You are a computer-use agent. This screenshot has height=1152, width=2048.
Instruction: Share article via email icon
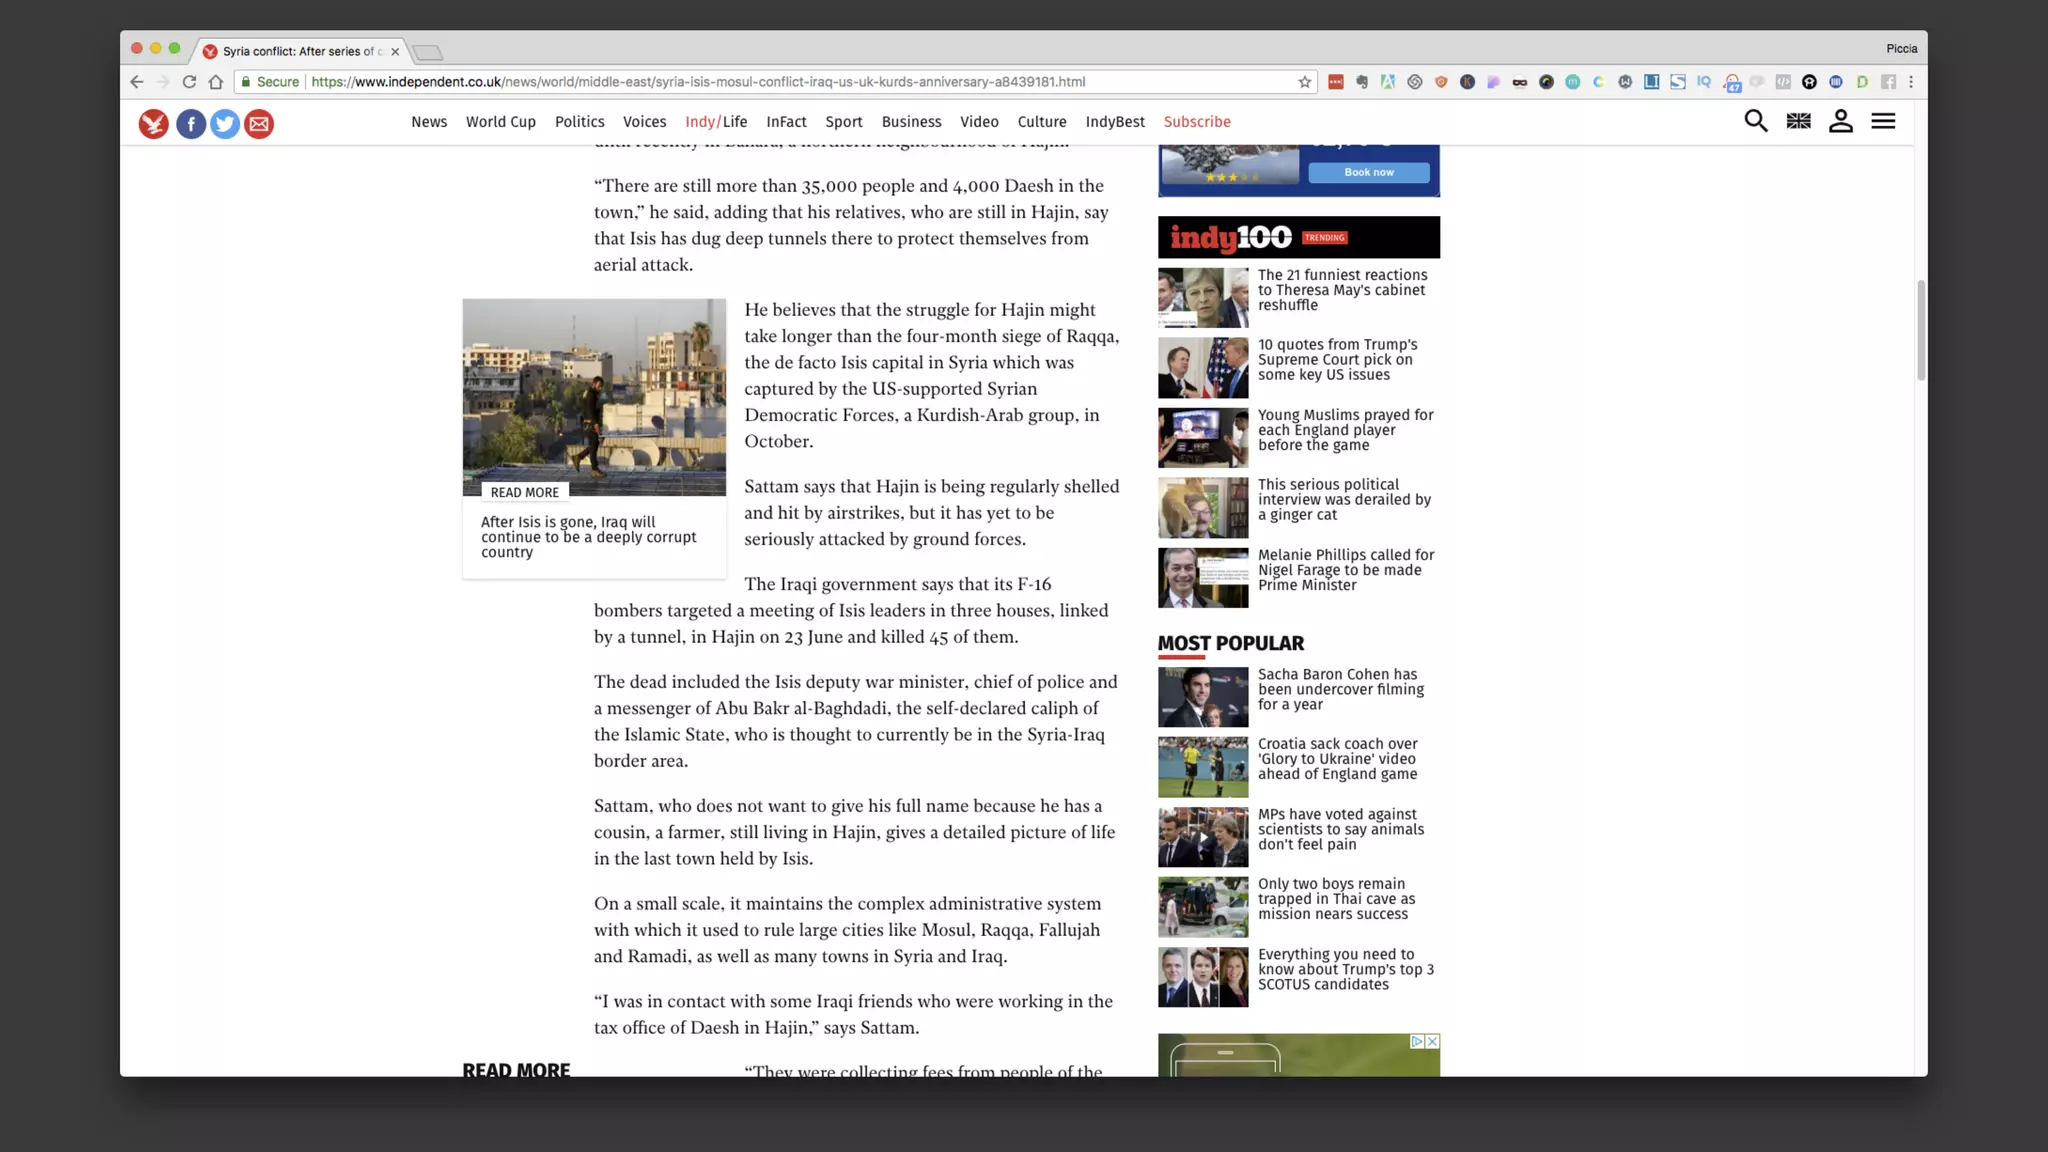tap(259, 123)
